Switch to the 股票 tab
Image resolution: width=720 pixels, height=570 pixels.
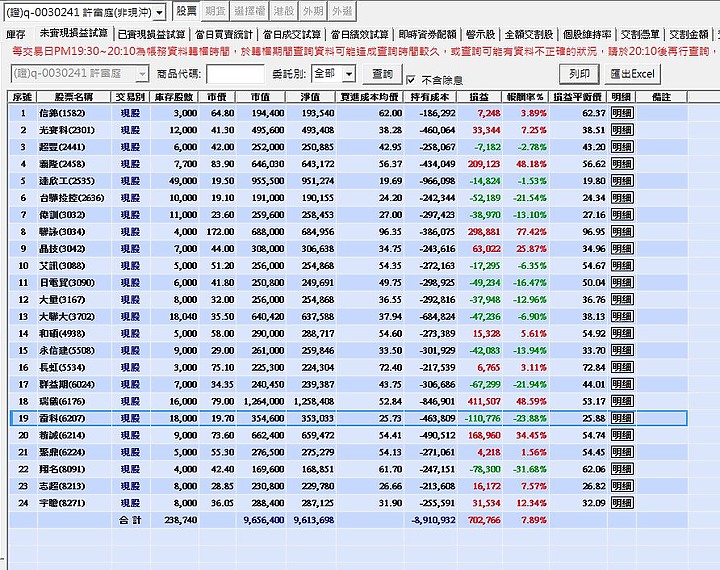click(x=186, y=11)
